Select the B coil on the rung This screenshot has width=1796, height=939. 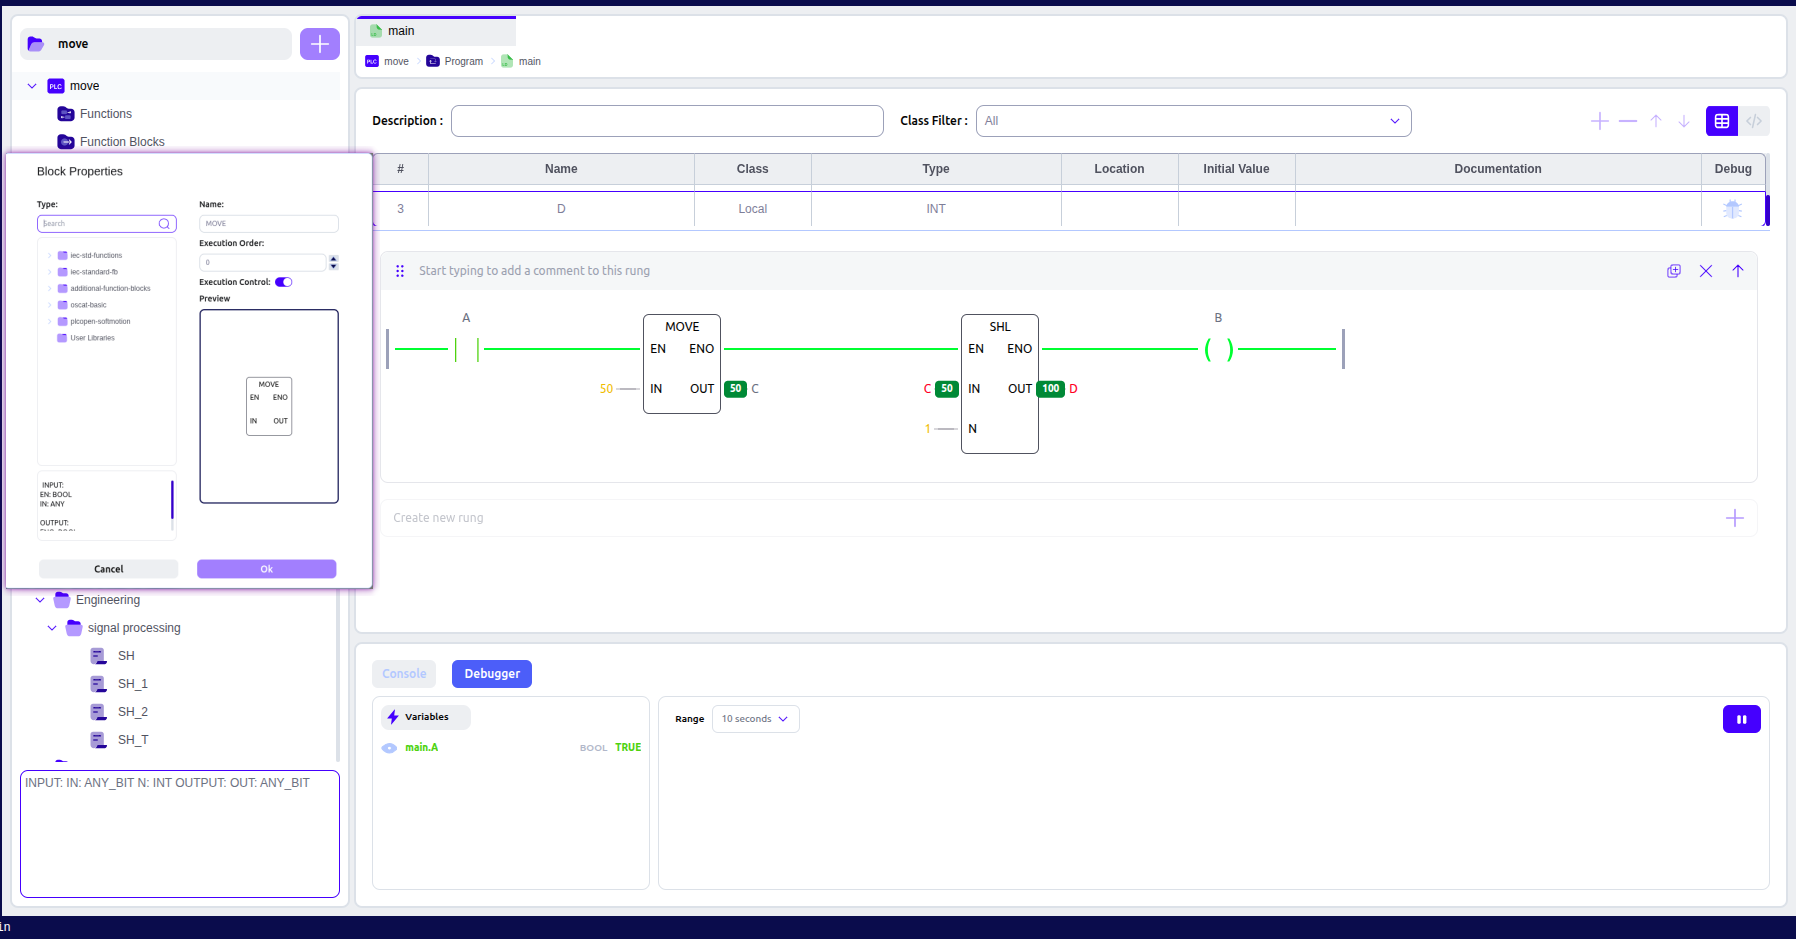1218,349
